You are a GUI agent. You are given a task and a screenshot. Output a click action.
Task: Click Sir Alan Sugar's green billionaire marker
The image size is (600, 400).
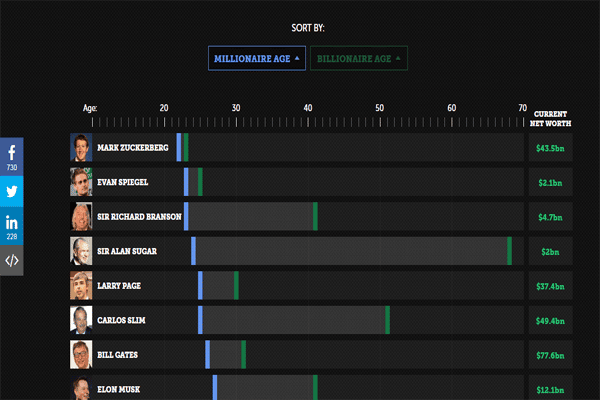pos(509,251)
